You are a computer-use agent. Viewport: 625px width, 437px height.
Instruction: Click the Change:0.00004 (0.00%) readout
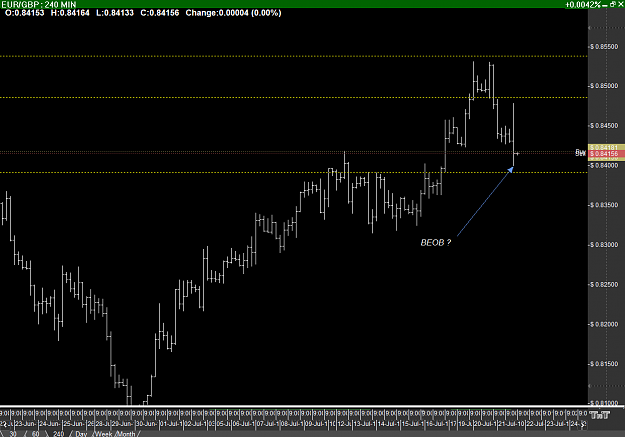click(233, 13)
